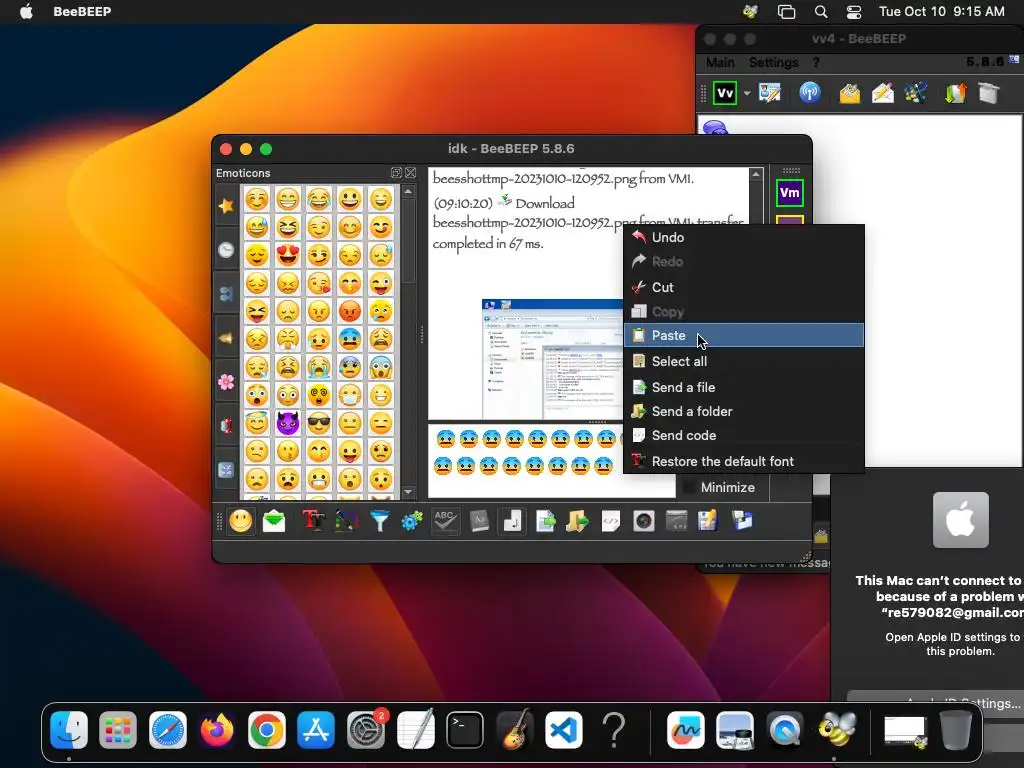Switch to the blue symbols emoticon category
Viewport: 1024px width, 768px height.
(226, 470)
